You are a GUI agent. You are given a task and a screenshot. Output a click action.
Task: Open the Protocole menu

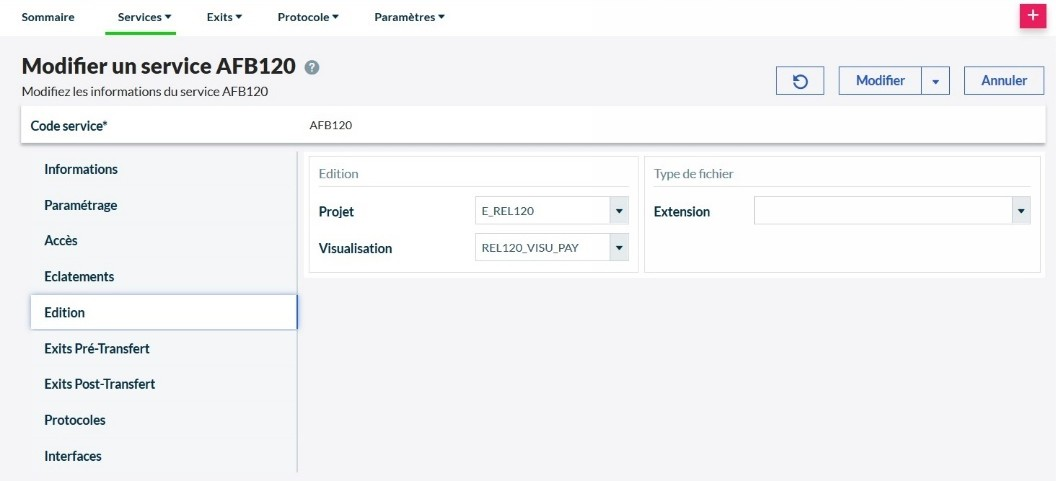308,17
